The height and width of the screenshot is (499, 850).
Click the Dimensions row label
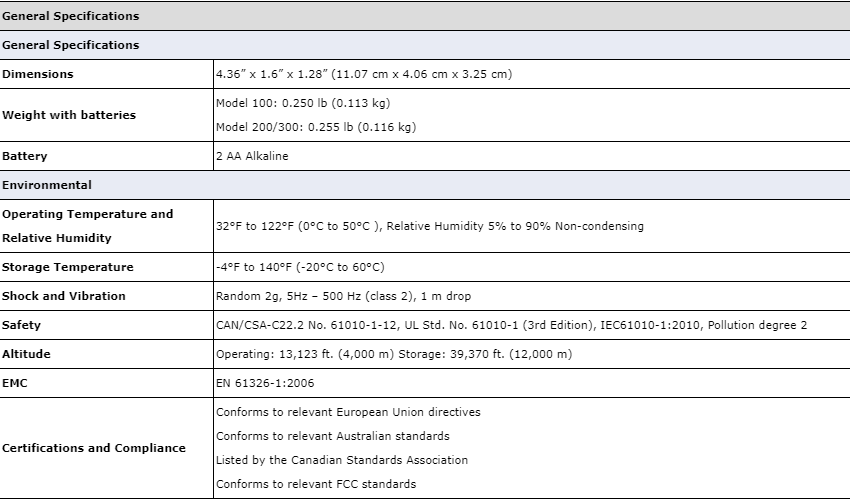(x=38, y=74)
